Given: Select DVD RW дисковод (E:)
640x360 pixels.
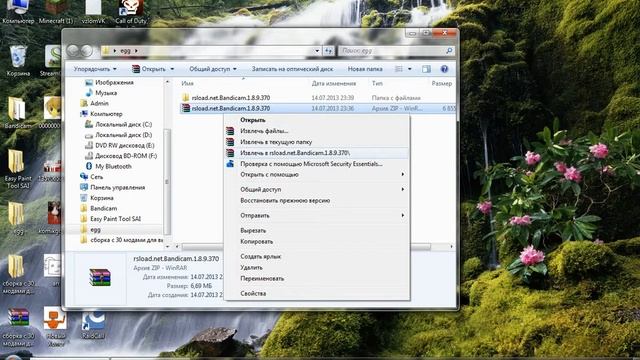Looking at the screenshot, I should click(120, 146).
